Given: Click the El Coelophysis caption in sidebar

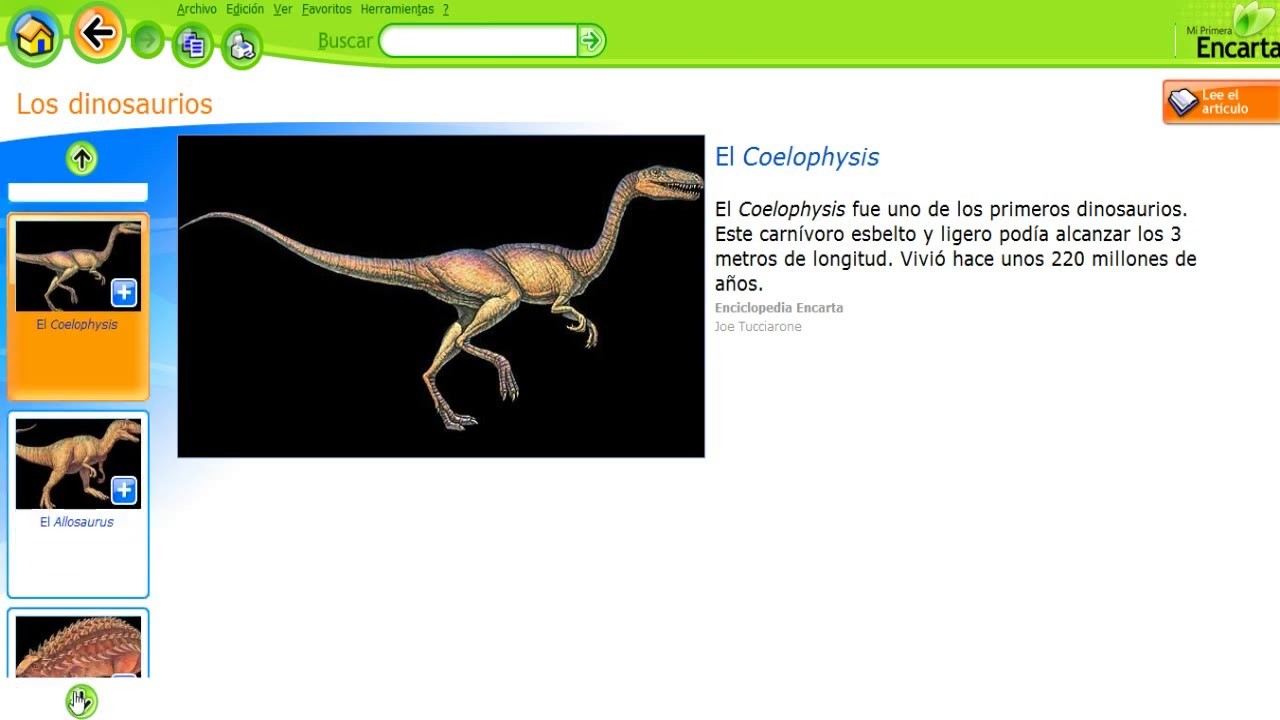Looking at the screenshot, I should coord(77,325).
